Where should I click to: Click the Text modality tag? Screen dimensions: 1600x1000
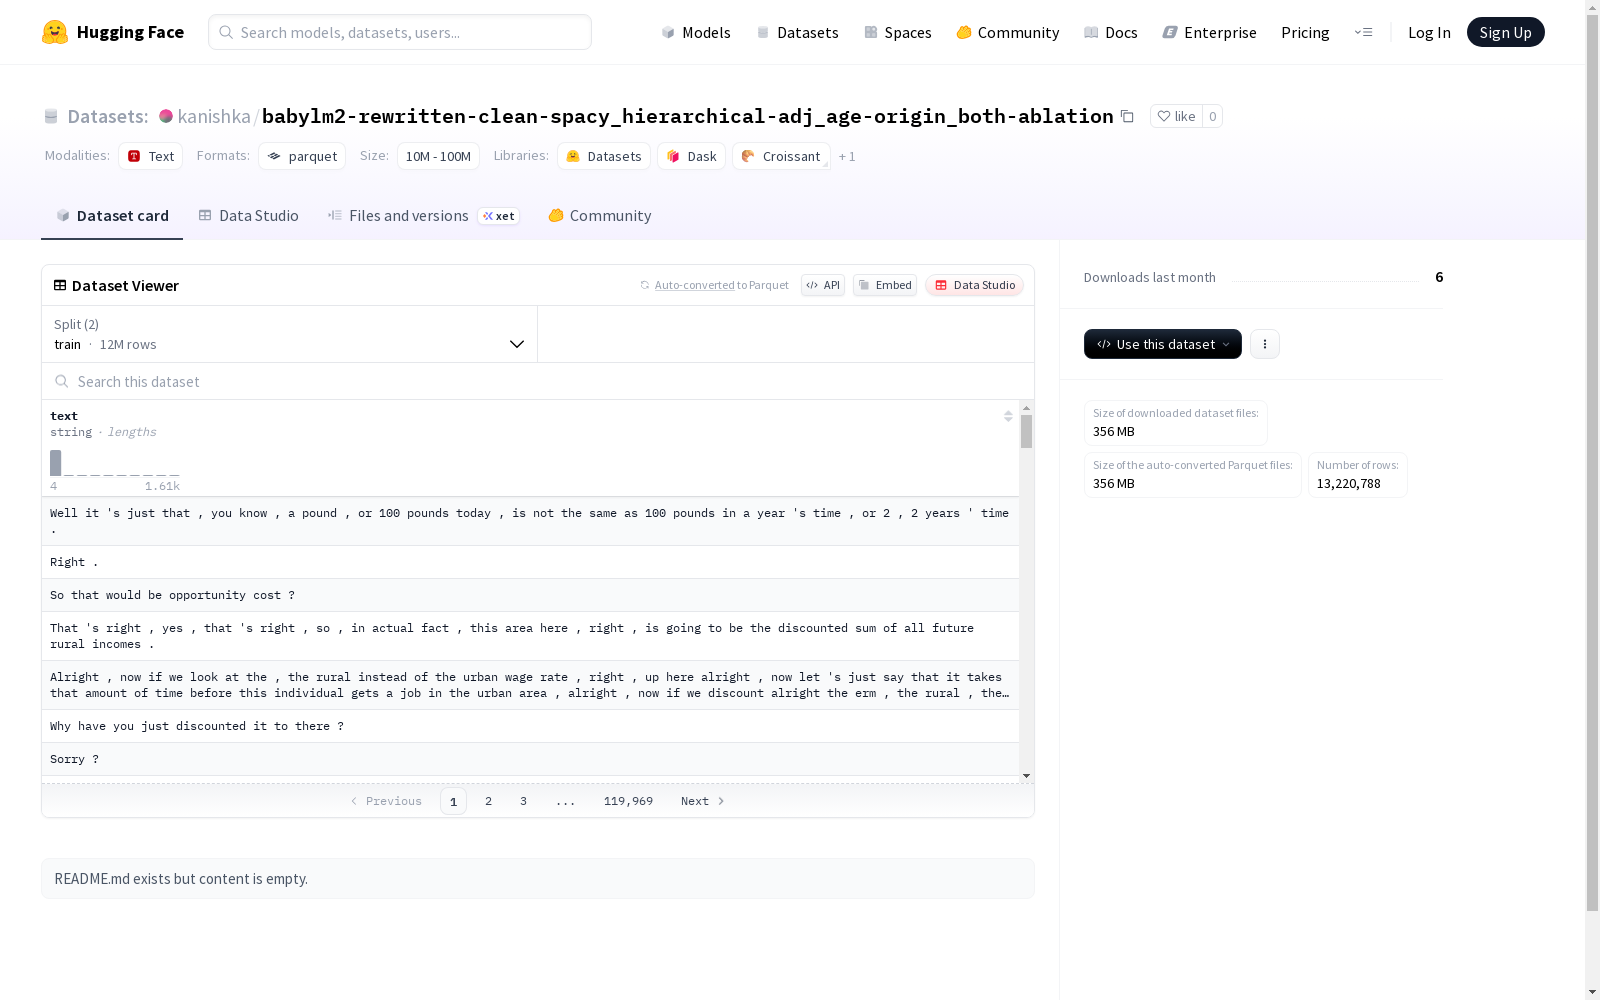pyautogui.click(x=151, y=156)
